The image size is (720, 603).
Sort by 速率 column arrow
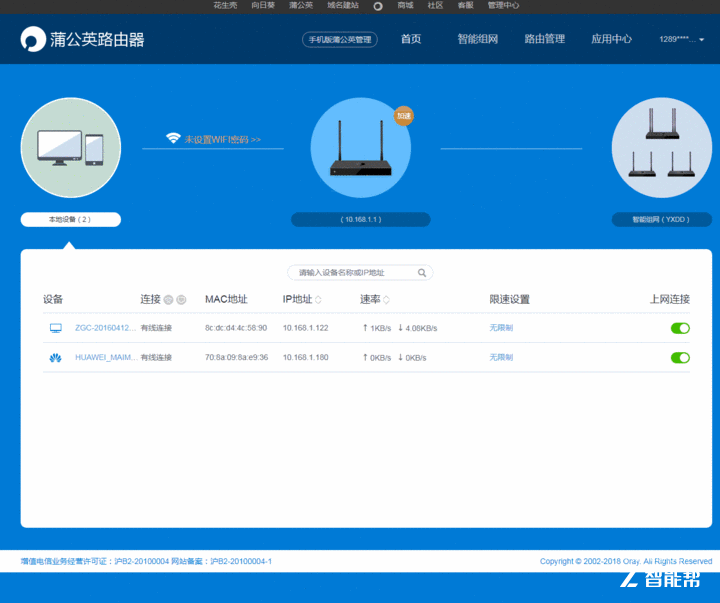coord(386,300)
